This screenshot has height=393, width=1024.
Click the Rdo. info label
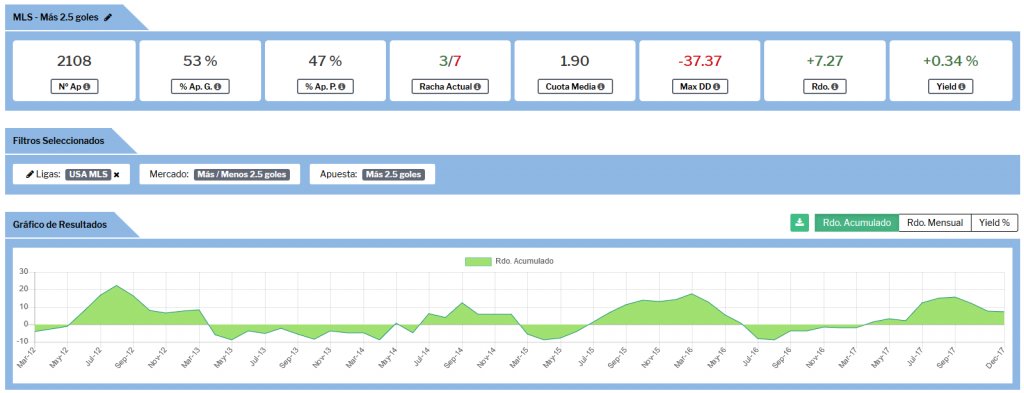(x=825, y=87)
